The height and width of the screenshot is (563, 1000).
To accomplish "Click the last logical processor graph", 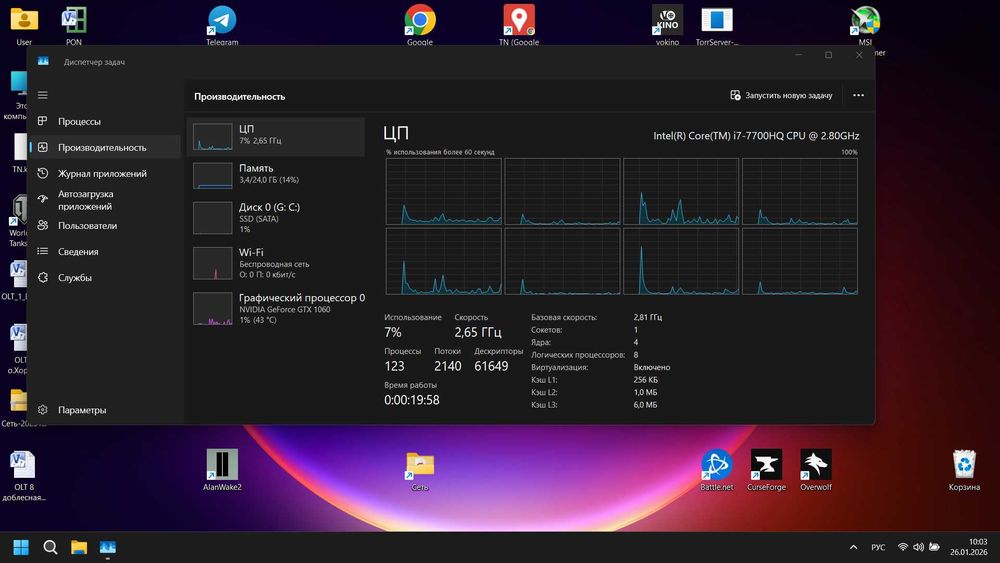I will pos(800,261).
